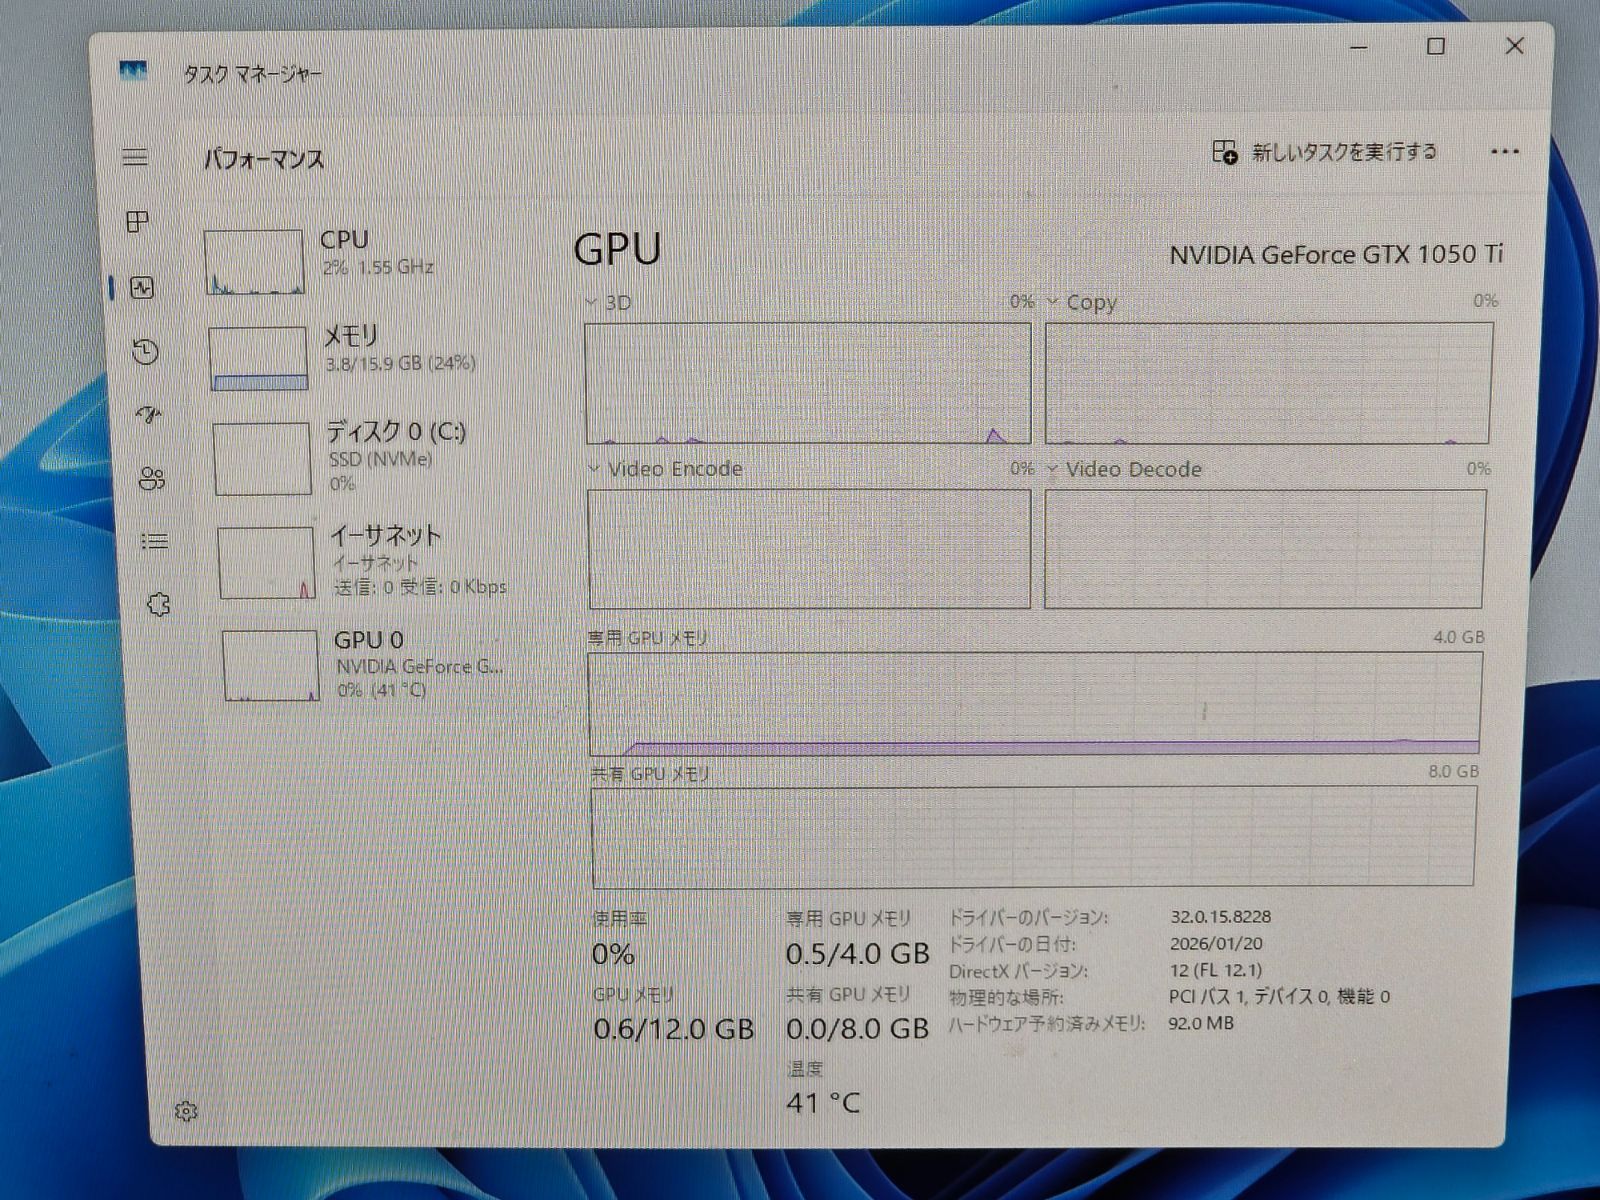The image size is (1600, 1200).
Task: Click the NVIDIA GeForce GTX 1050 Ti title
Action: coord(1336,254)
